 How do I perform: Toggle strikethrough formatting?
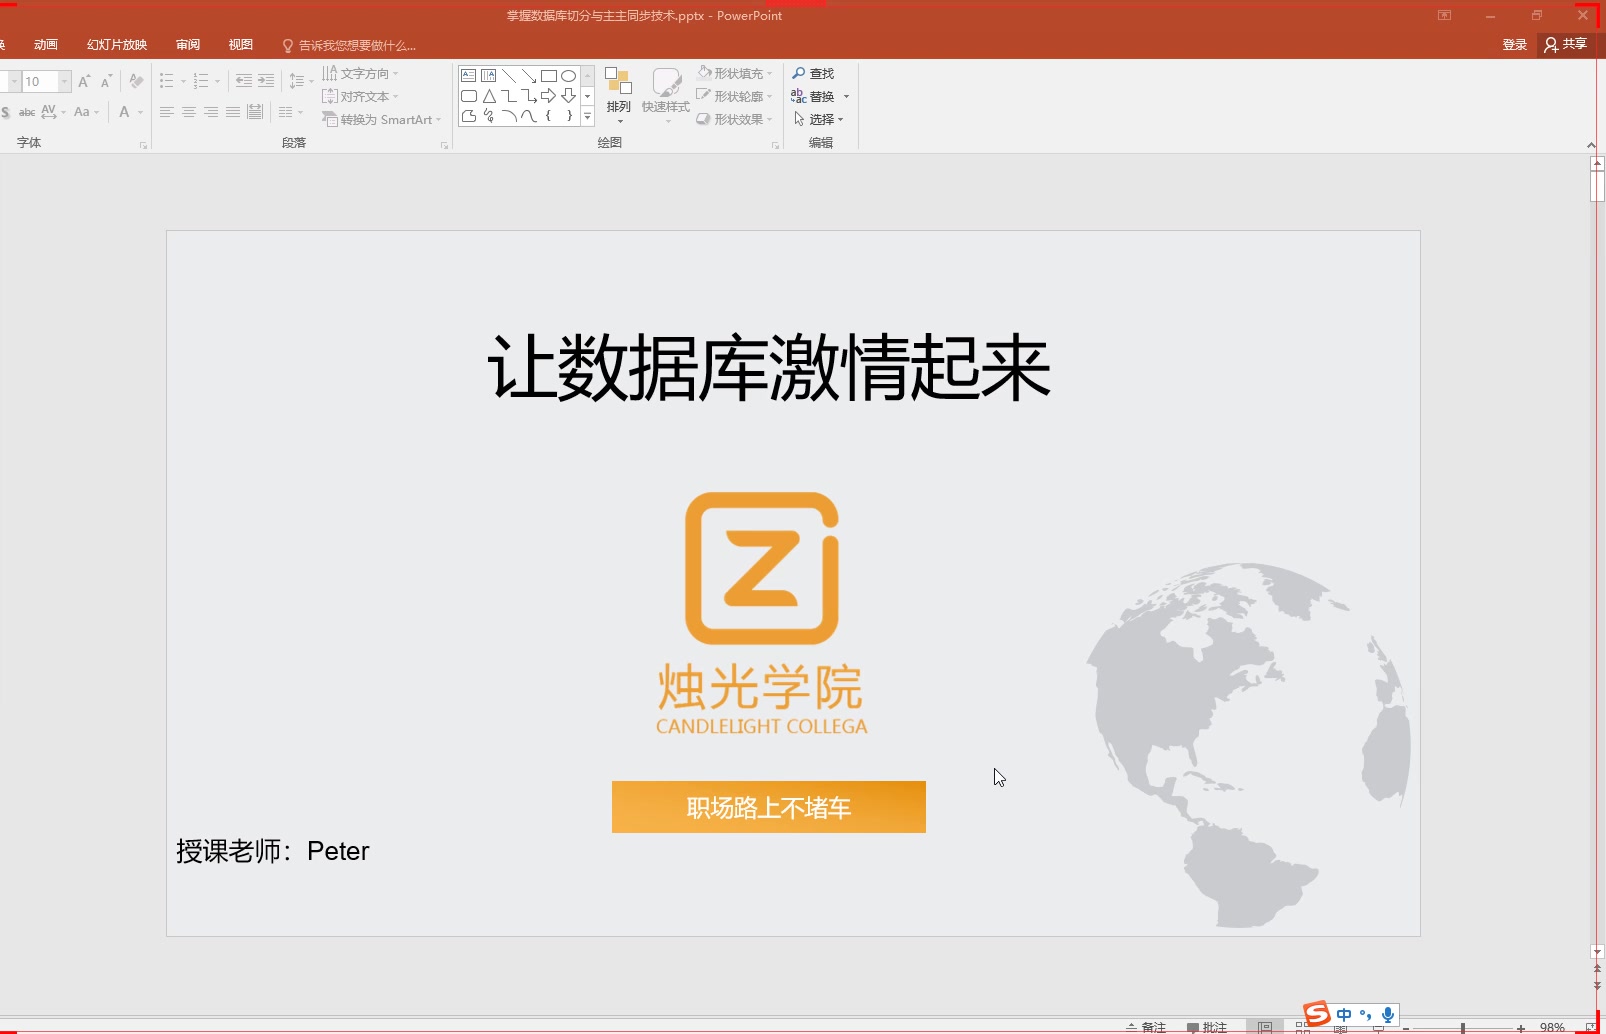click(26, 112)
